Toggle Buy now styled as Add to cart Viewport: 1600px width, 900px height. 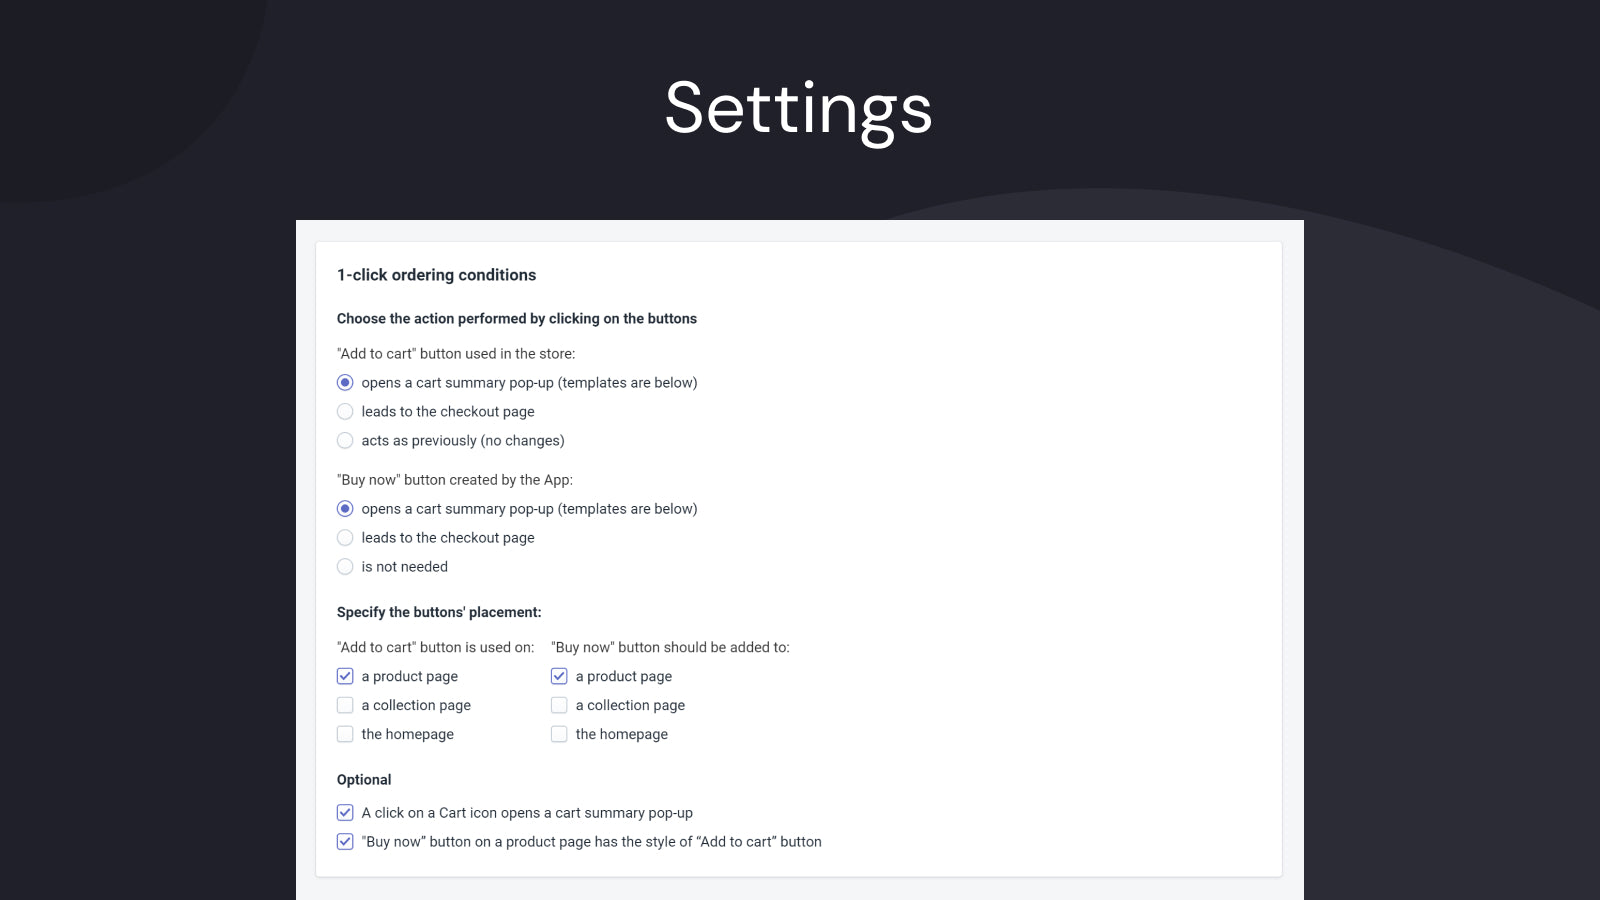(x=345, y=841)
